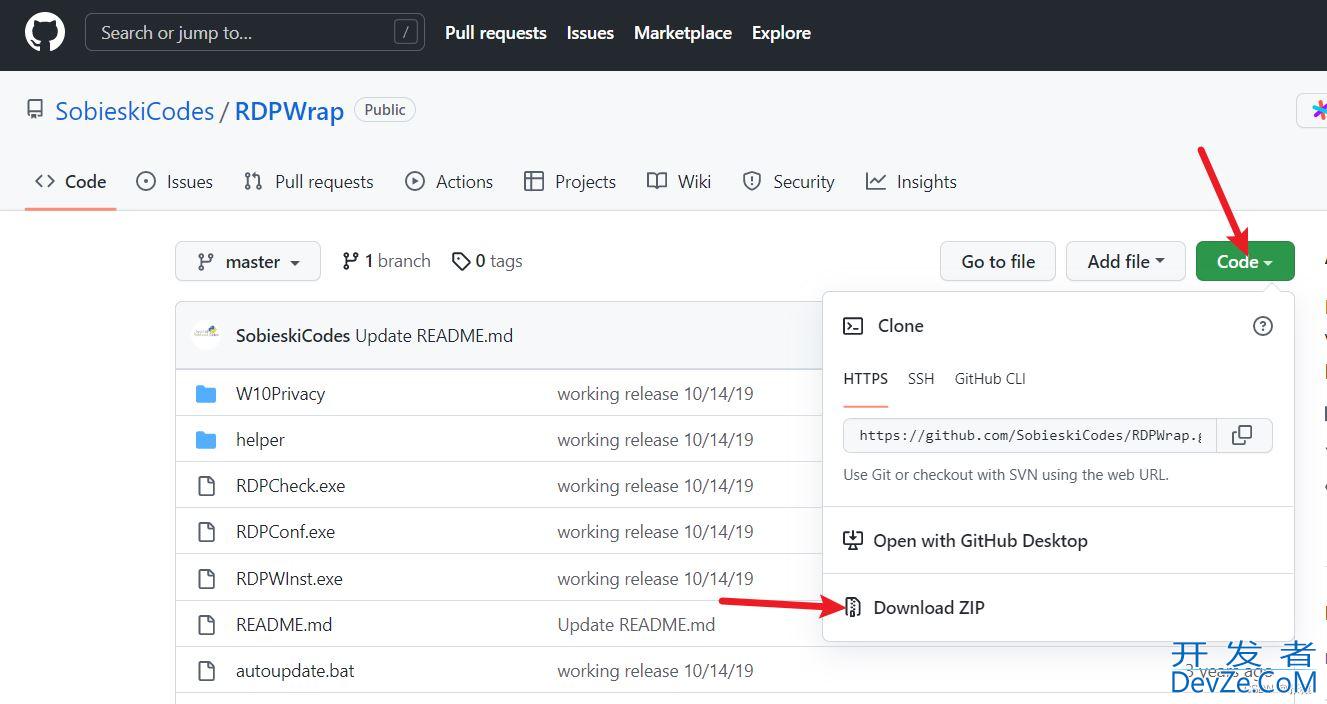The image size is (1327, 704).
Task: Click Download ZIP
Action: click(x=928, y=607)
